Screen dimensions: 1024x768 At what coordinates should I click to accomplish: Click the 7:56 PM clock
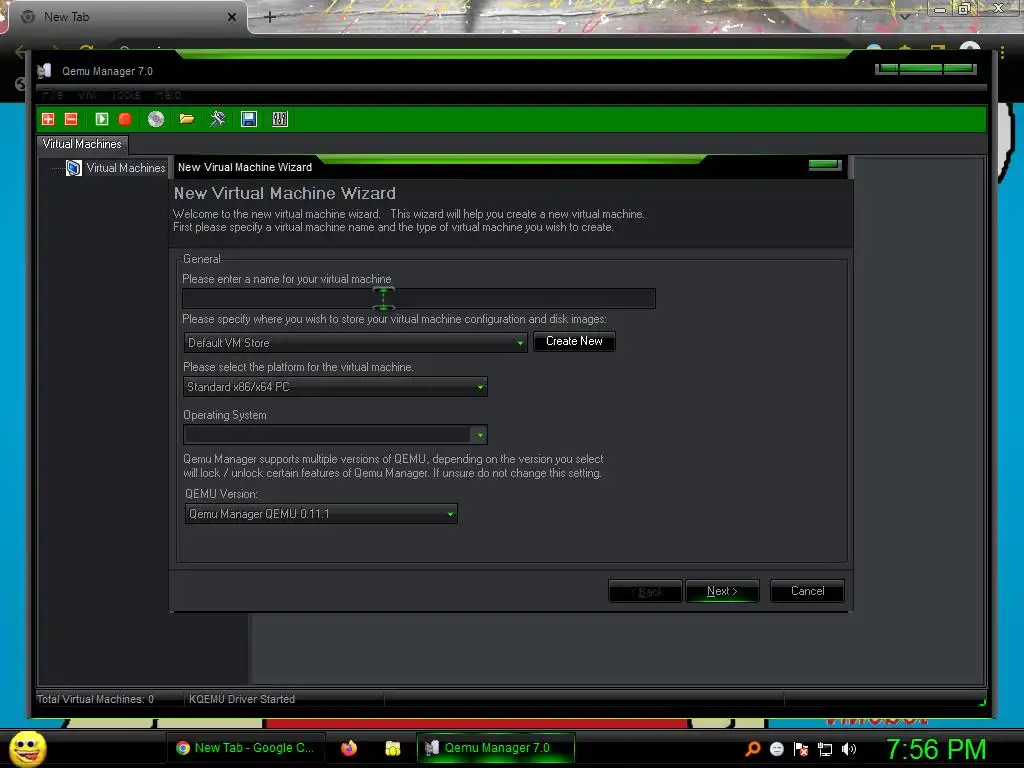tap(936, 749)
